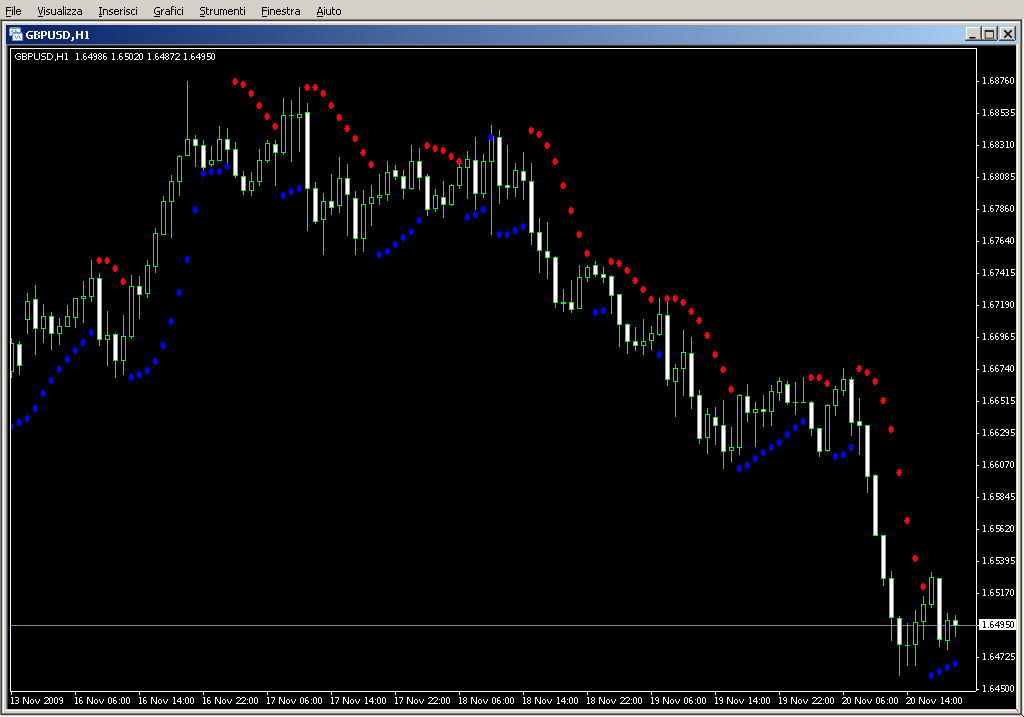Click the 1.68085 price scale label
1024x717 pixels.
[998, 177]
